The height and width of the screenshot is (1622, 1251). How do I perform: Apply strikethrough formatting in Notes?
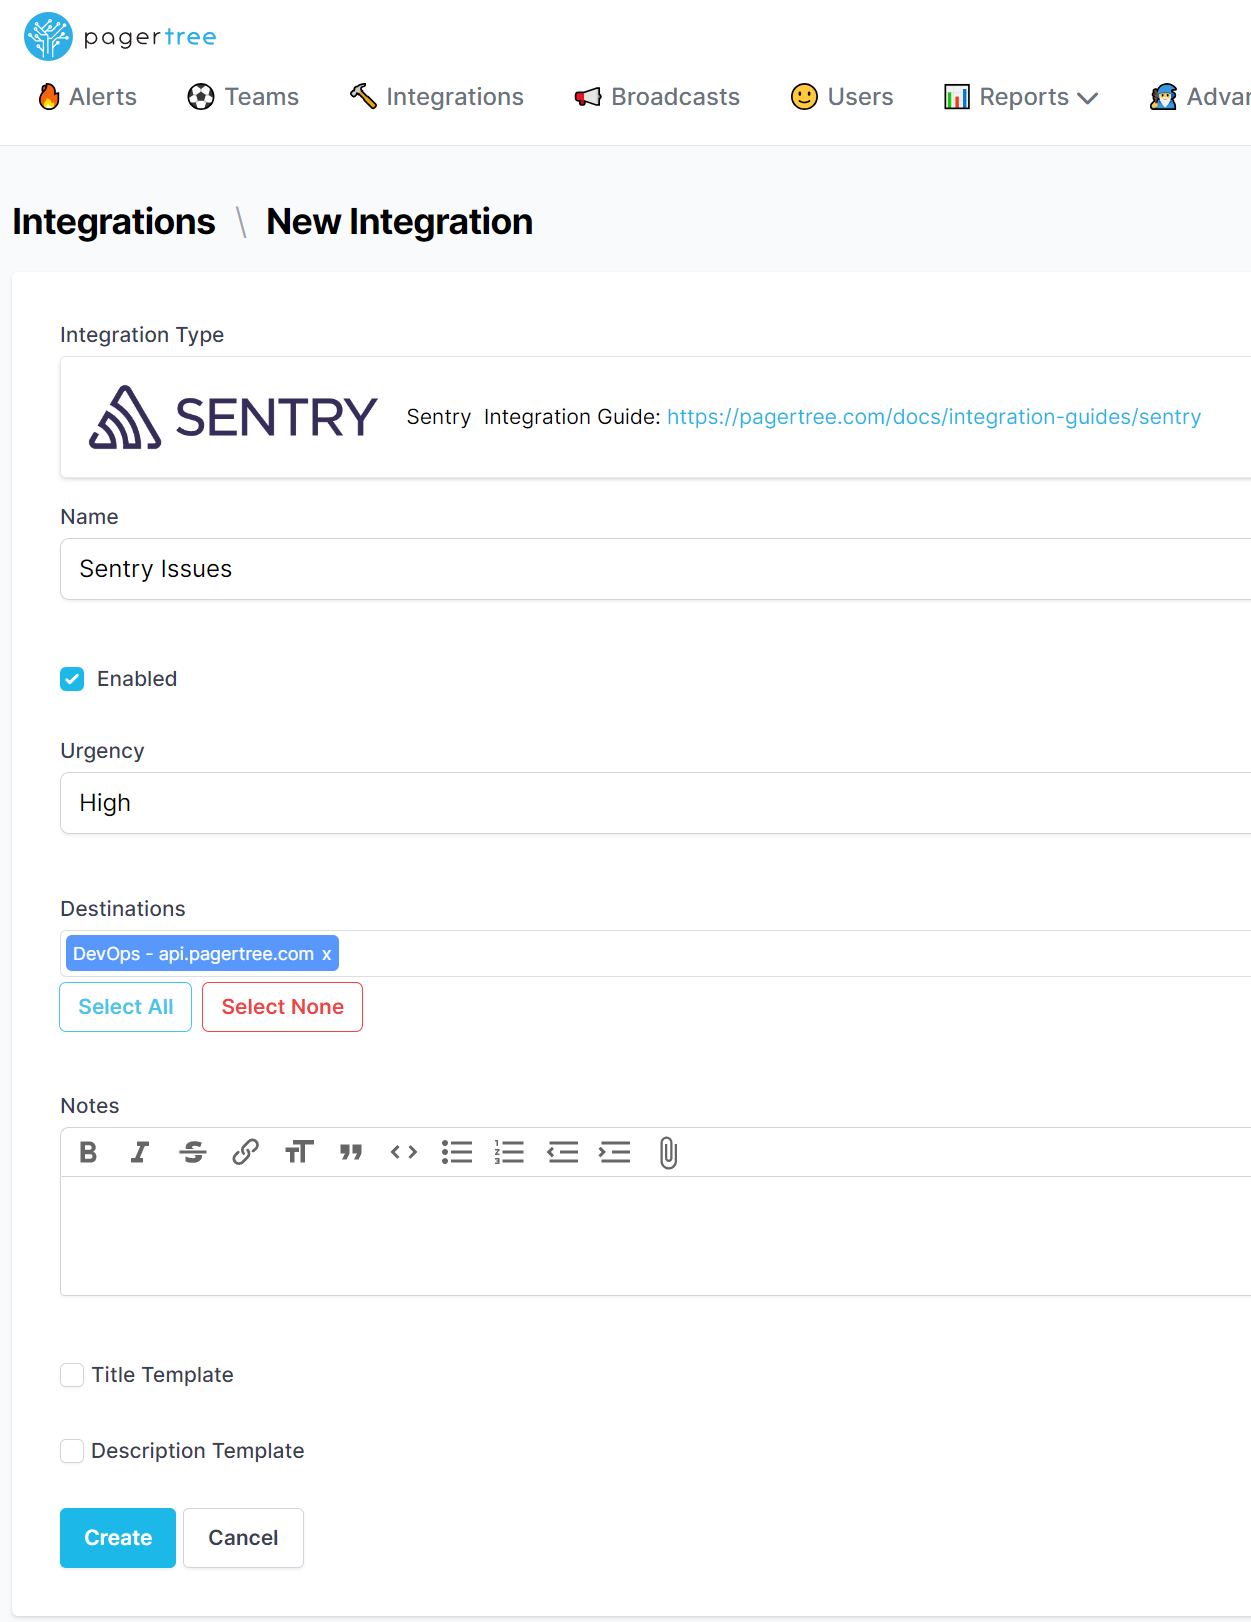click(193, 1152)
